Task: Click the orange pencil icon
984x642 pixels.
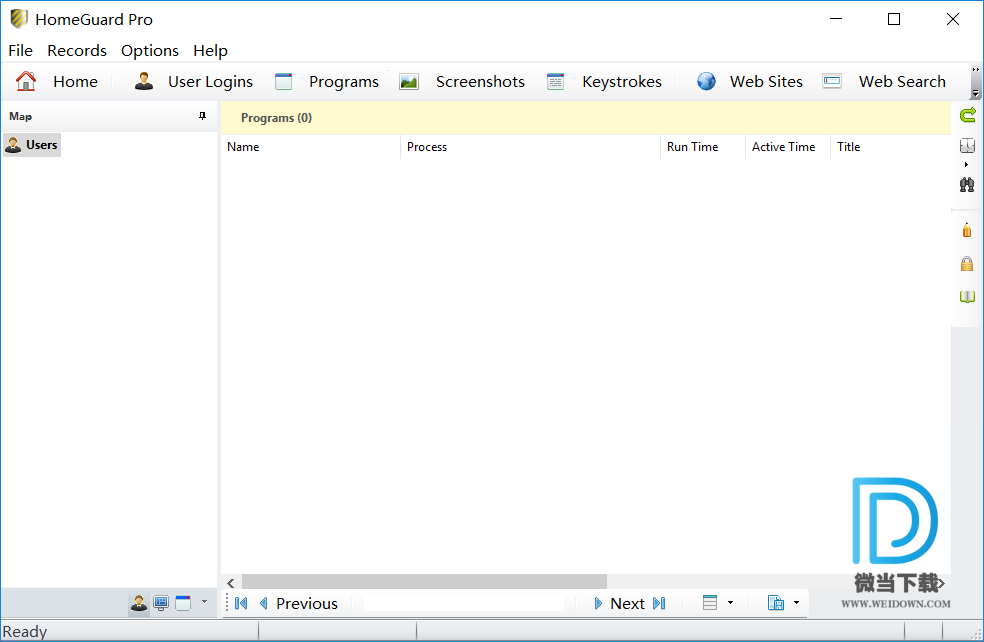Action: click(967, 230)
